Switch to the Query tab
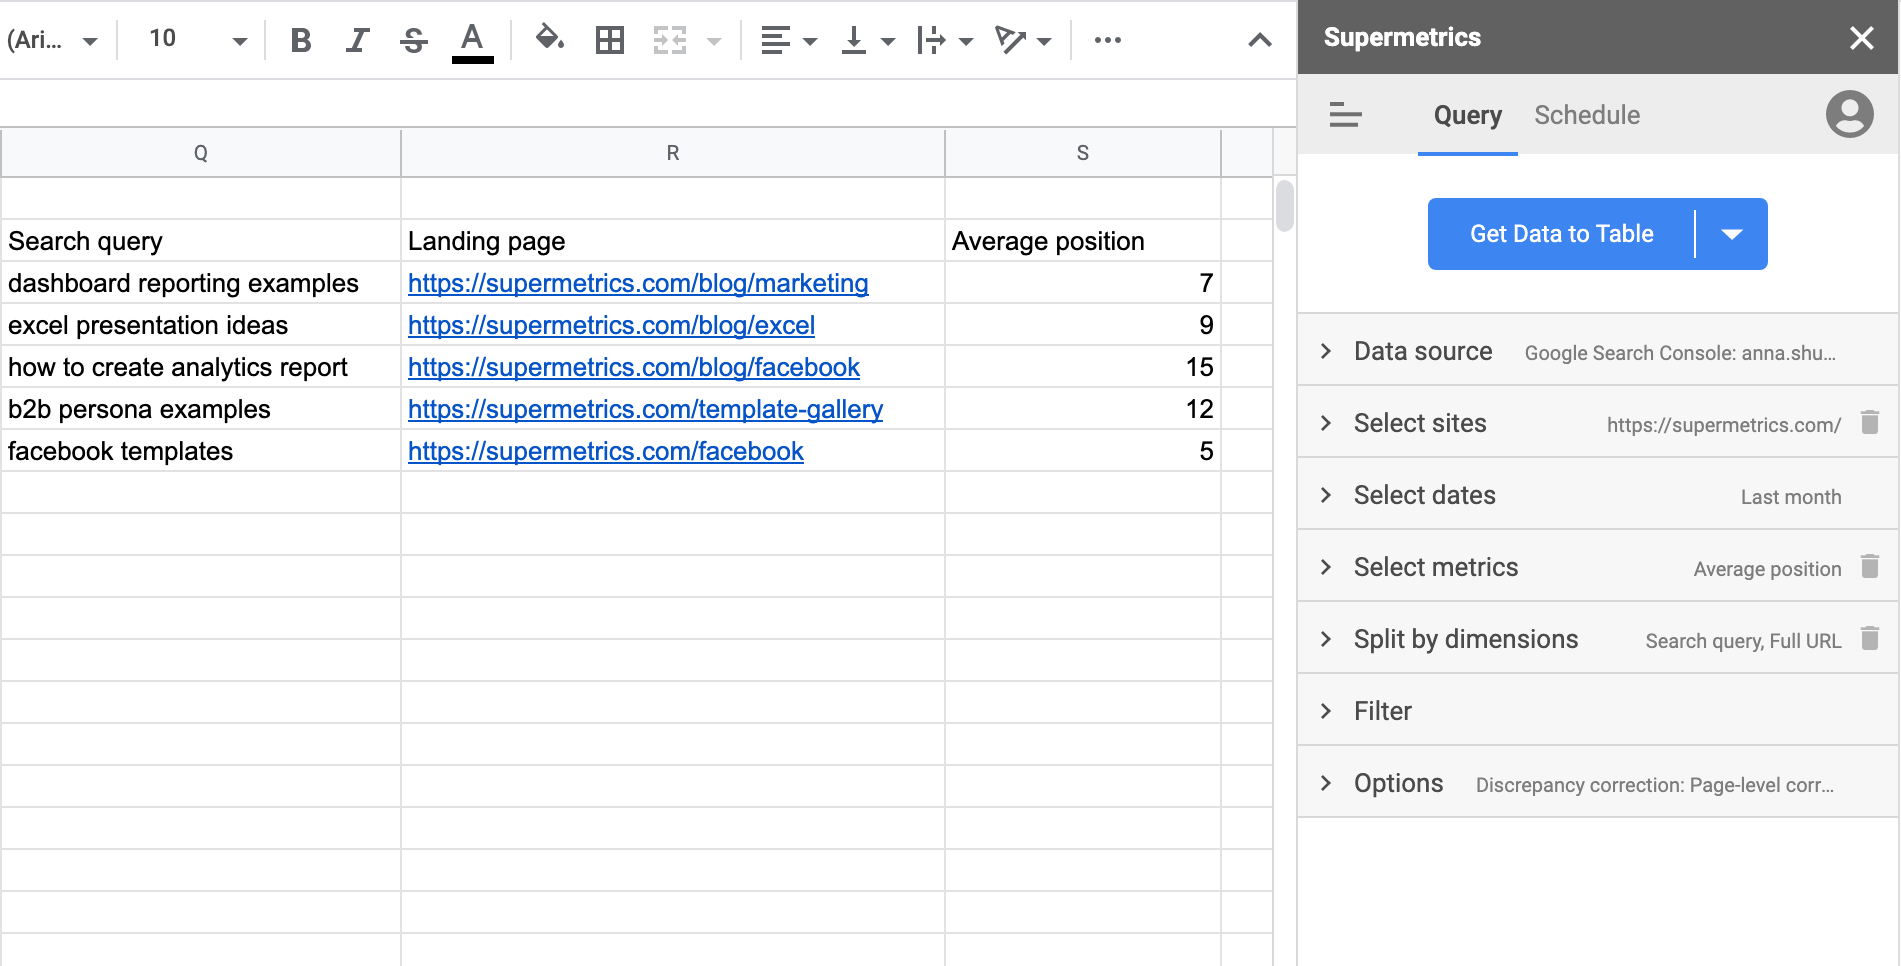The image size is (1901, 966). pos(1467,115)
